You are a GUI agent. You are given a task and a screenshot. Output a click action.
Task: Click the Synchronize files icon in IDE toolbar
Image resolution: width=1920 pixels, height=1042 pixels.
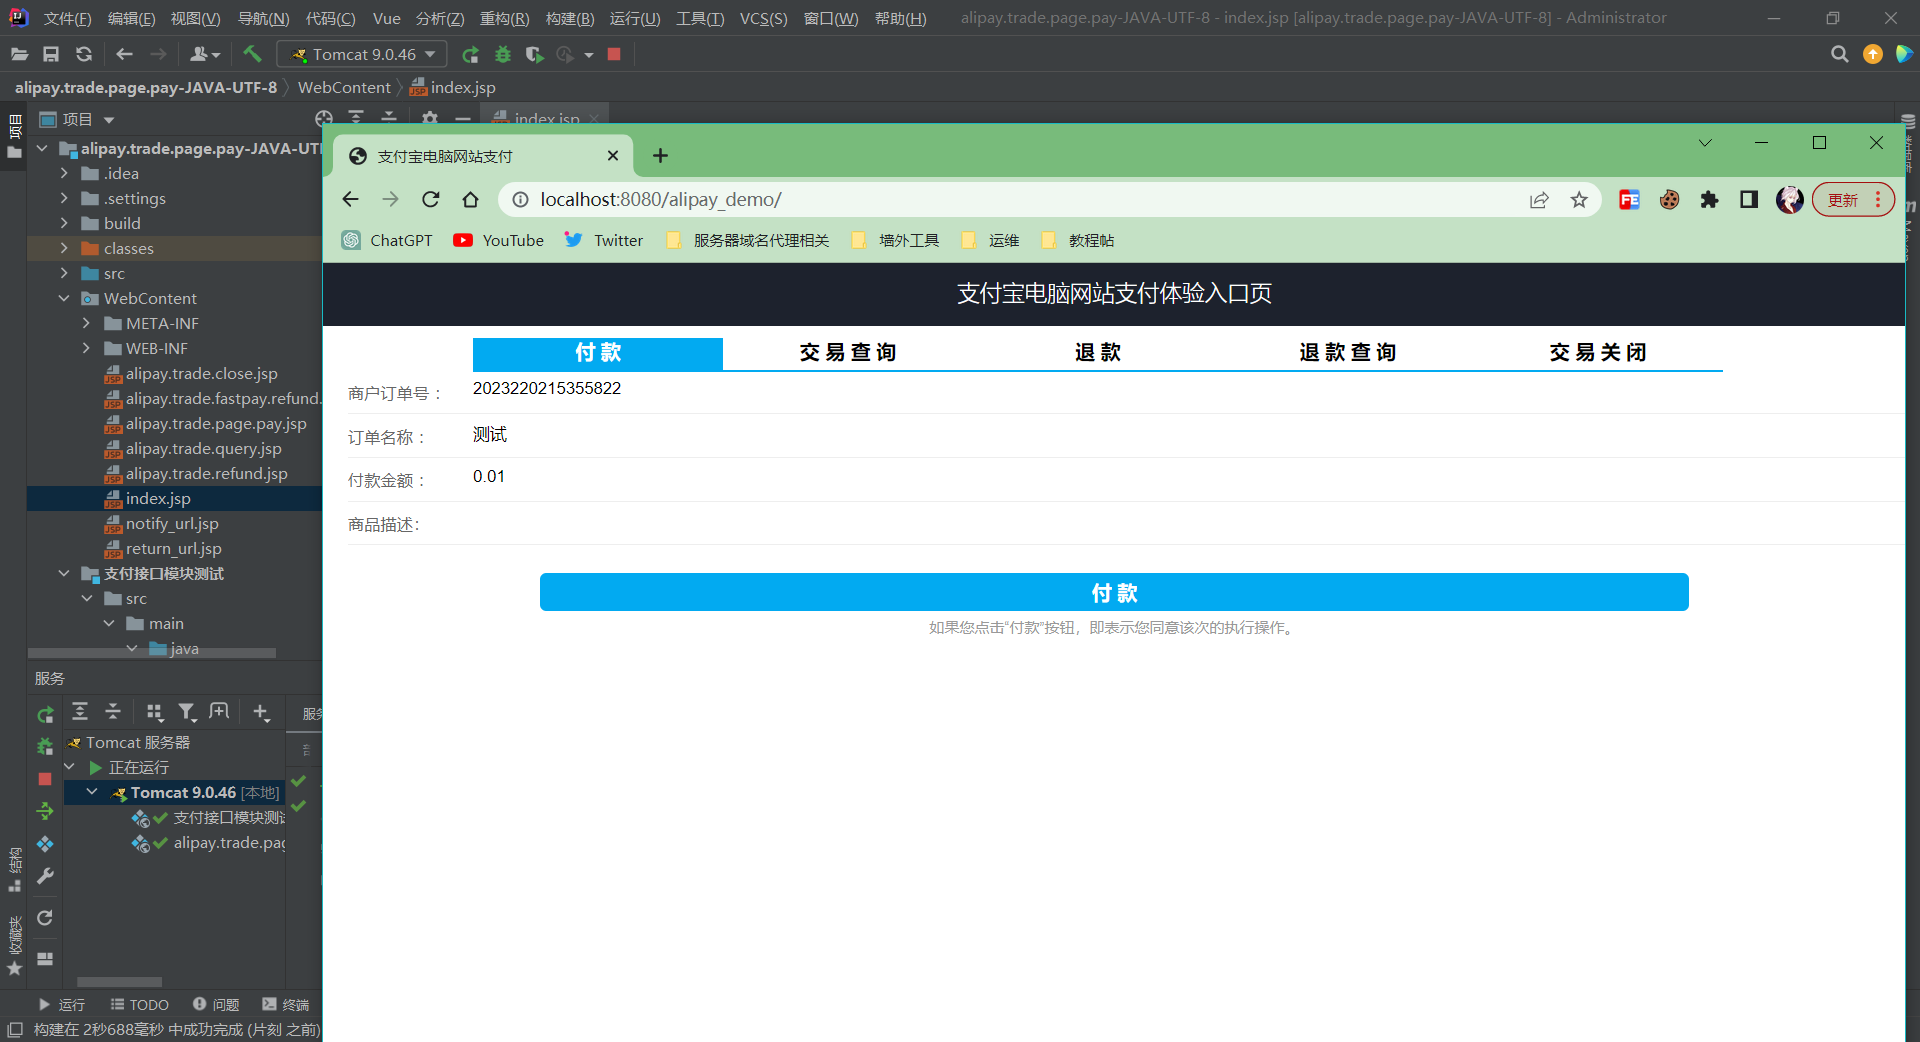[84, 54]
